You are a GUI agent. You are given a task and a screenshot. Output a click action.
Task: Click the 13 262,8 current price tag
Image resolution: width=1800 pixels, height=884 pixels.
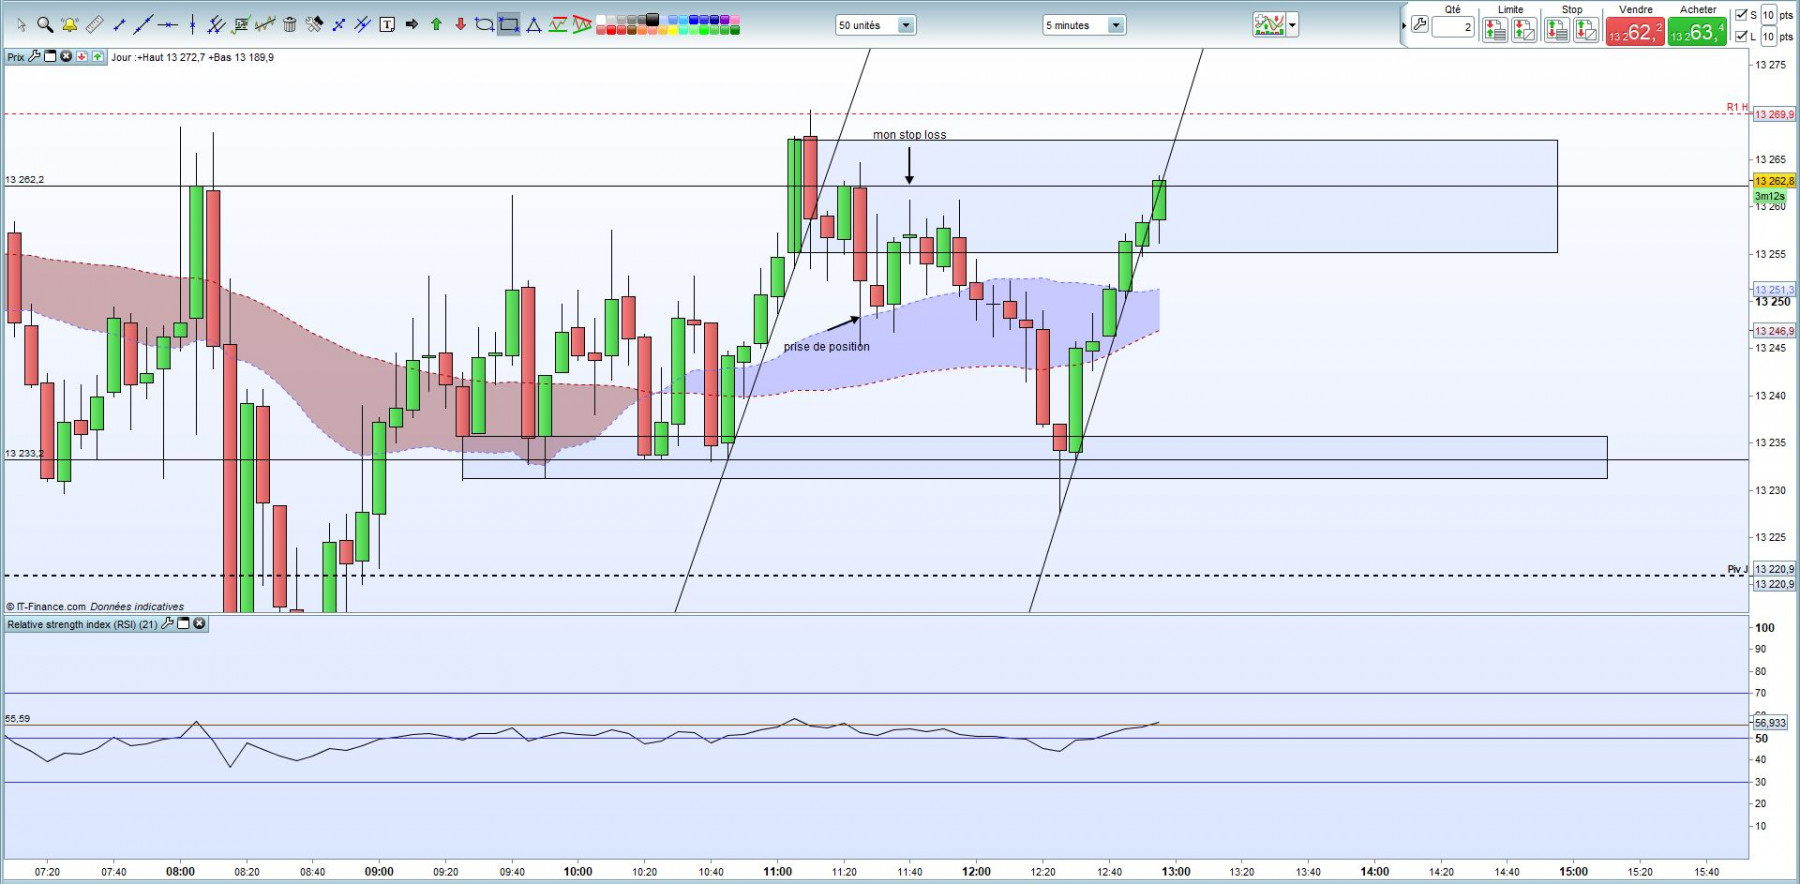coord(1774,181)
